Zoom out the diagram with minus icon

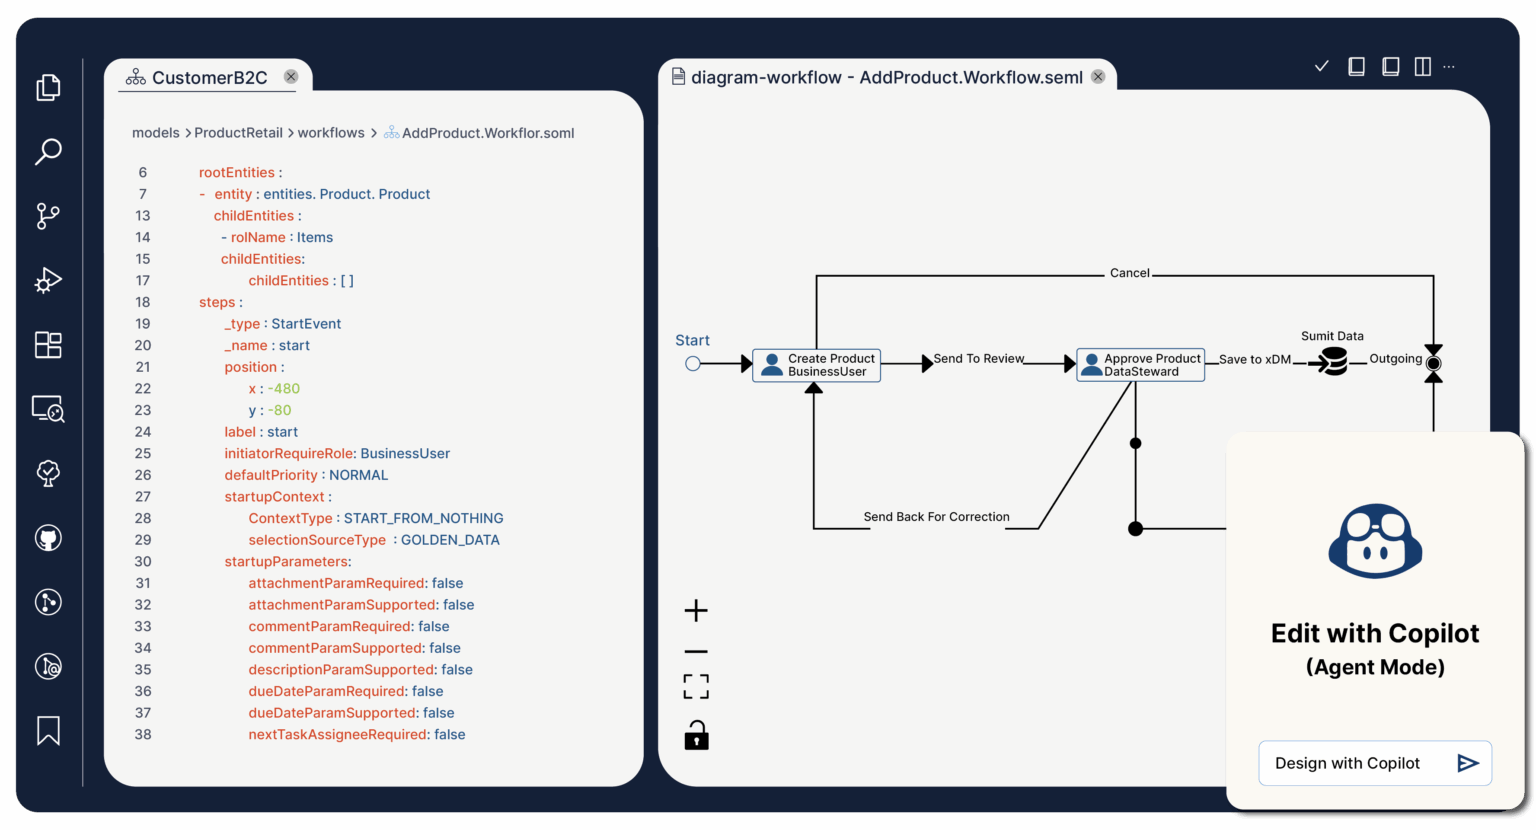point(696,652)
